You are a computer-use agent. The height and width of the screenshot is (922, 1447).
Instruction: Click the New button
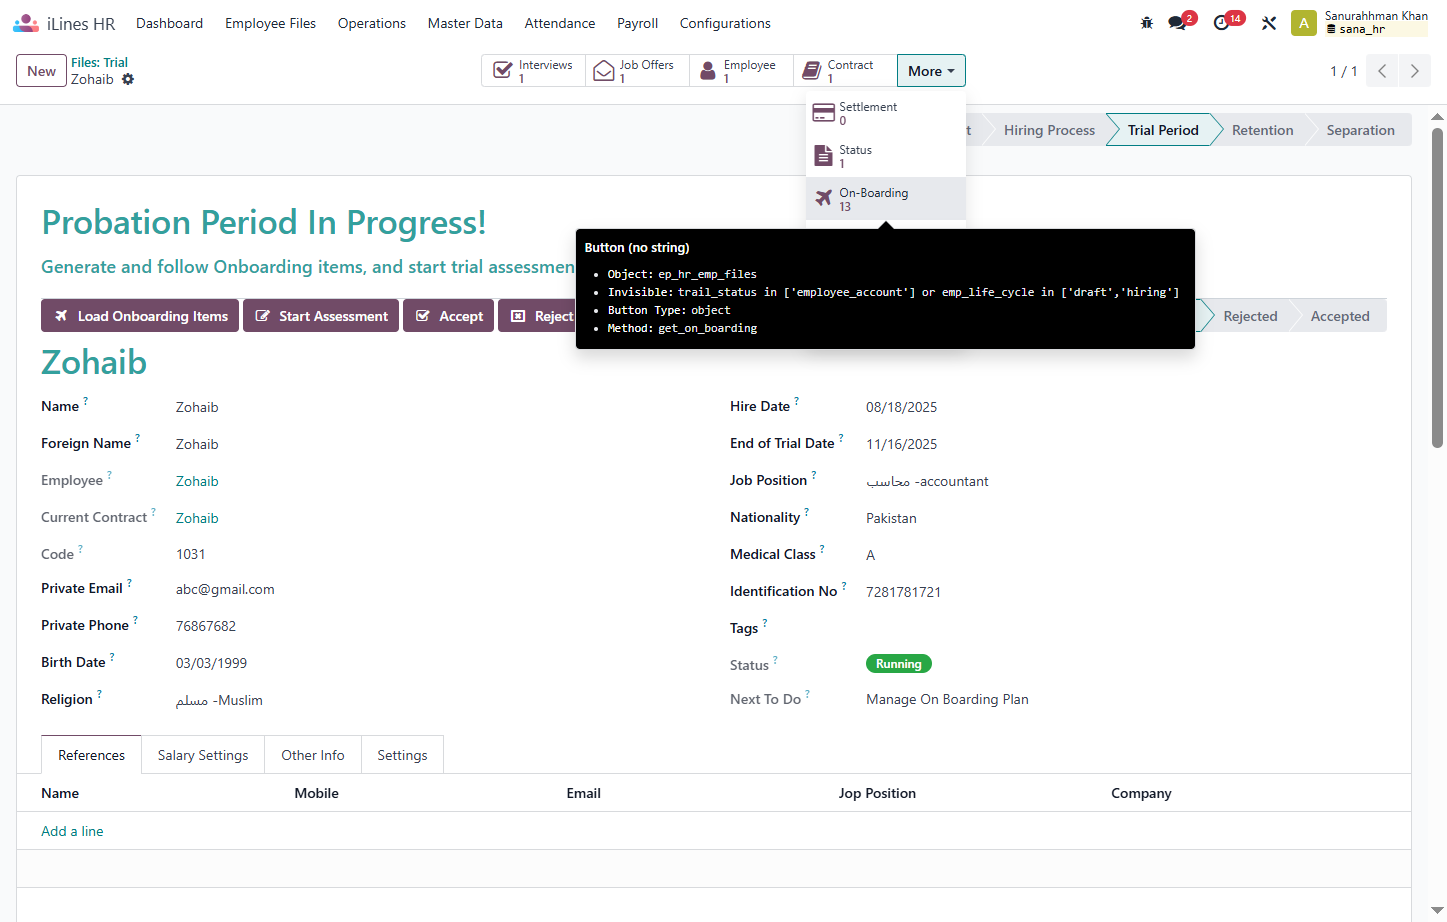(42, 71)
